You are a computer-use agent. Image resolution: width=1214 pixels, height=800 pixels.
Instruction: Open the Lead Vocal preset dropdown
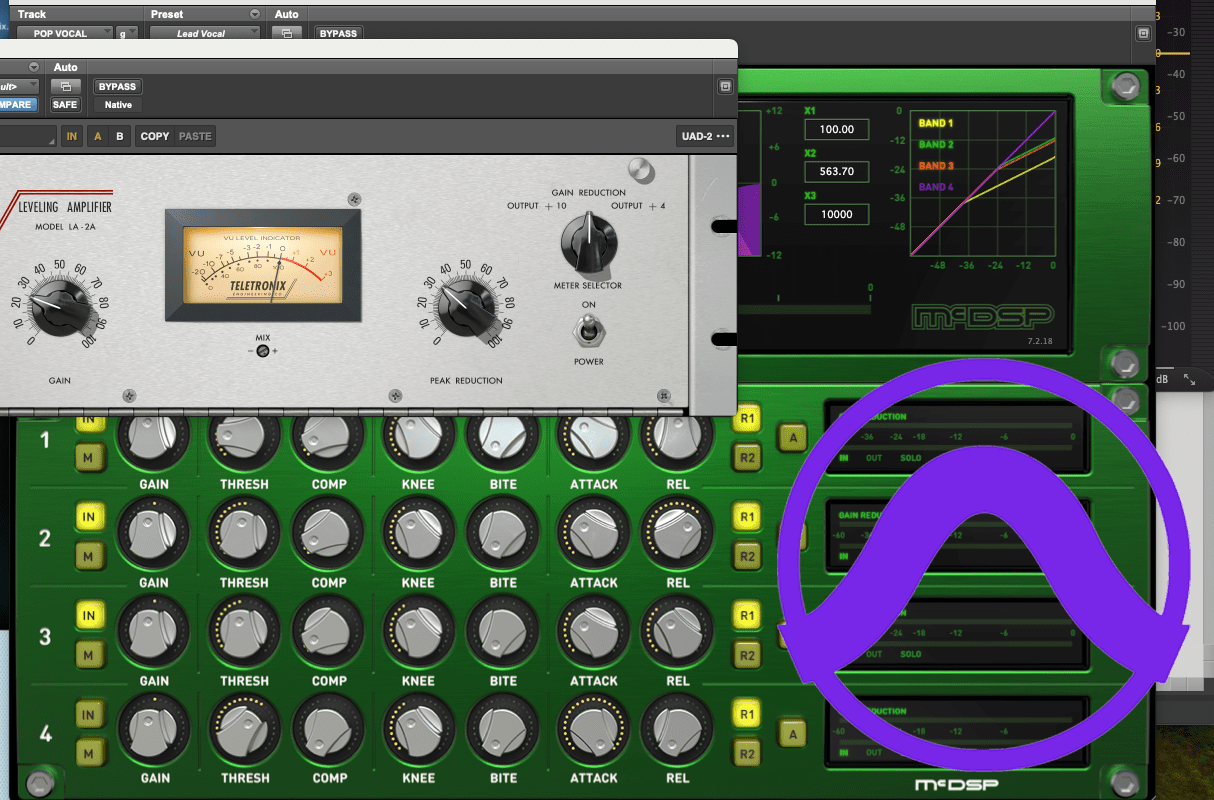tap(204, 33)
